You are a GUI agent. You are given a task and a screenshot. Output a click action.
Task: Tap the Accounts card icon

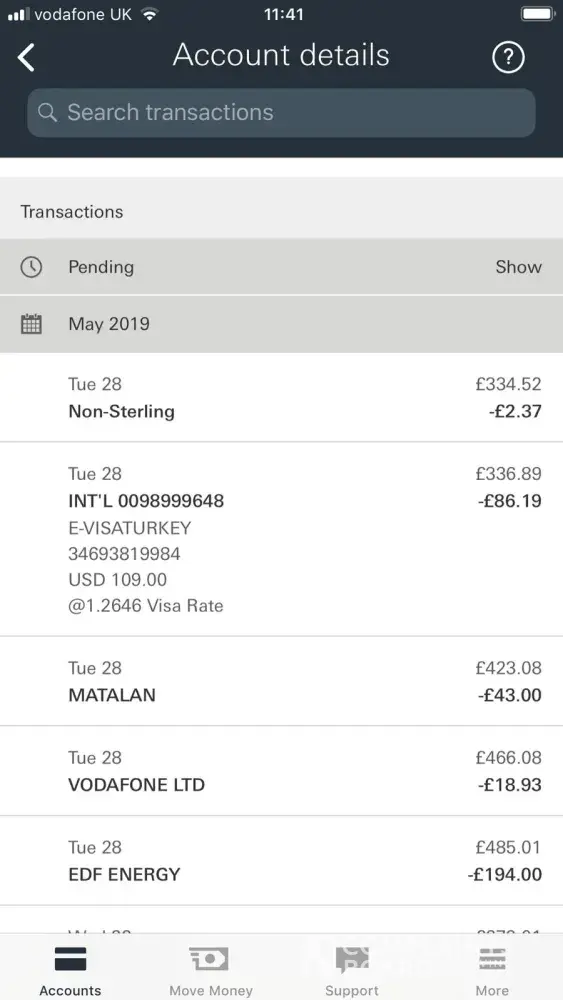coord(70,959)
